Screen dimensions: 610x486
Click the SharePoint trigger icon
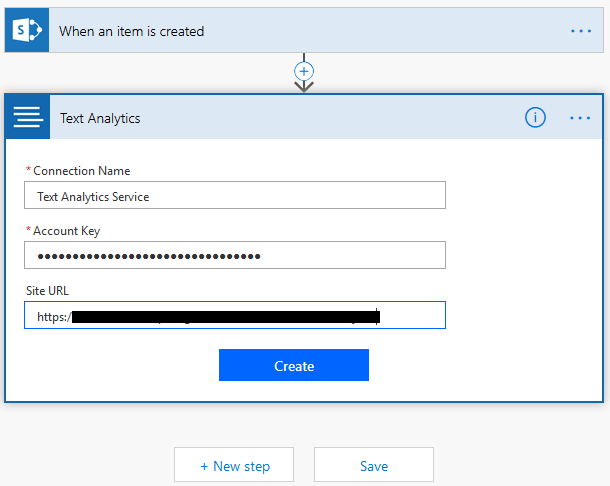(x=27, y=30)
